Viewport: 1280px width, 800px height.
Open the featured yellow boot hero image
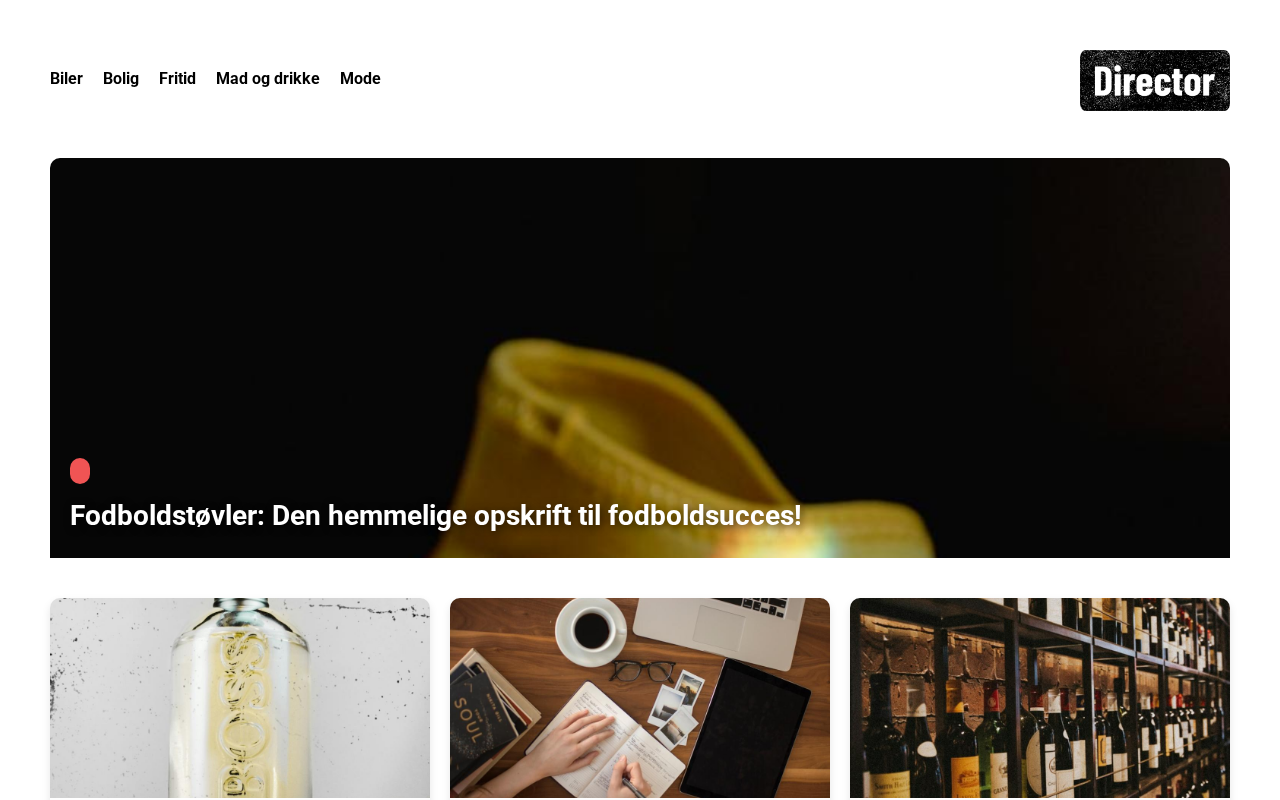click(x=640, y=358)
